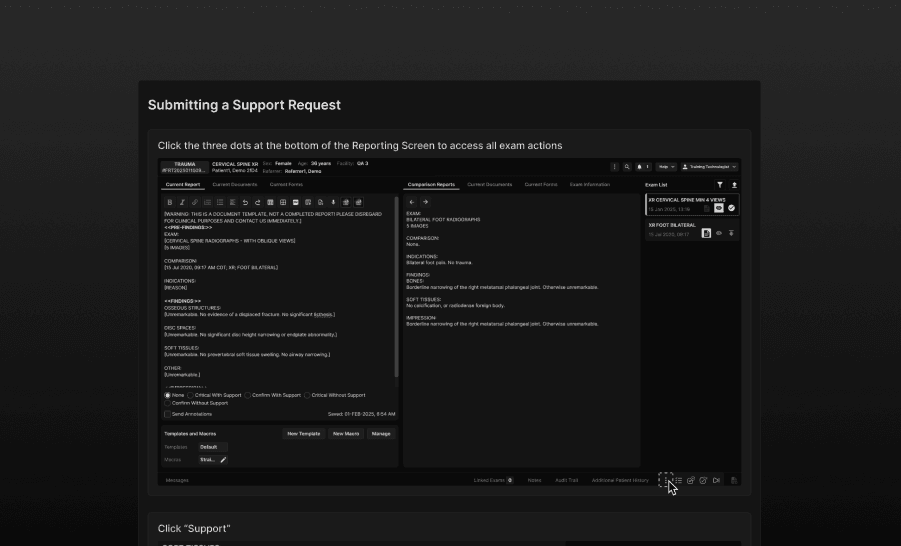This screenshot has width=901, height=546.
Task: Apply bulleted list formatting
Action: pyautogui.click(x=220, y=202)
